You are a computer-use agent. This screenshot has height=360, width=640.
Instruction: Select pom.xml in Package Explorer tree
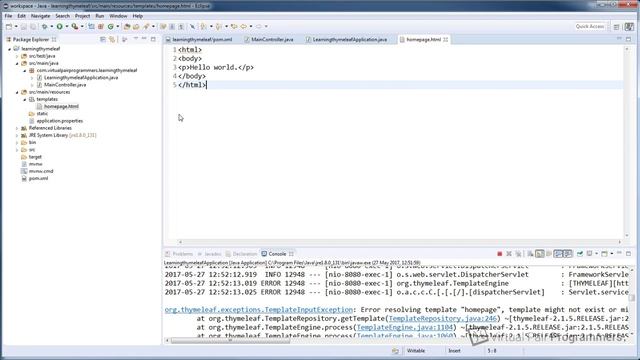pyautogui.click(x=38, y=178)
